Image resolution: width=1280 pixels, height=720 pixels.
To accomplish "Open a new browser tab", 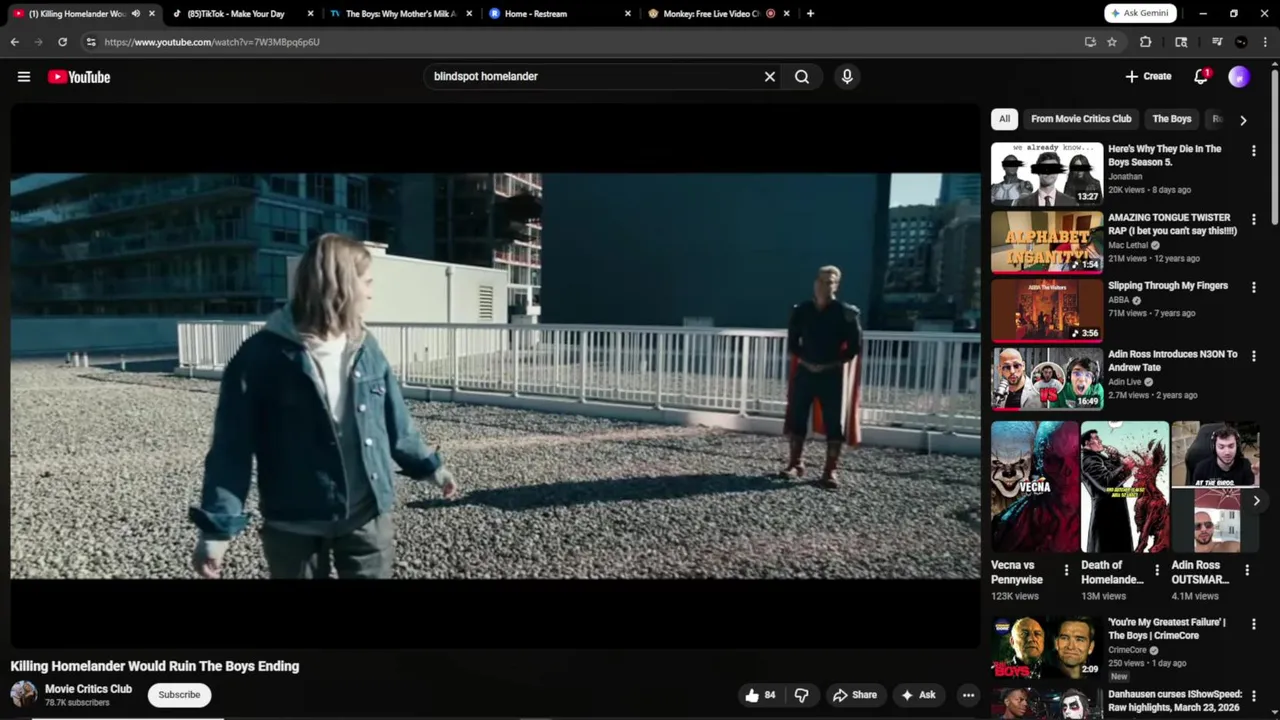I will (810, 14).
